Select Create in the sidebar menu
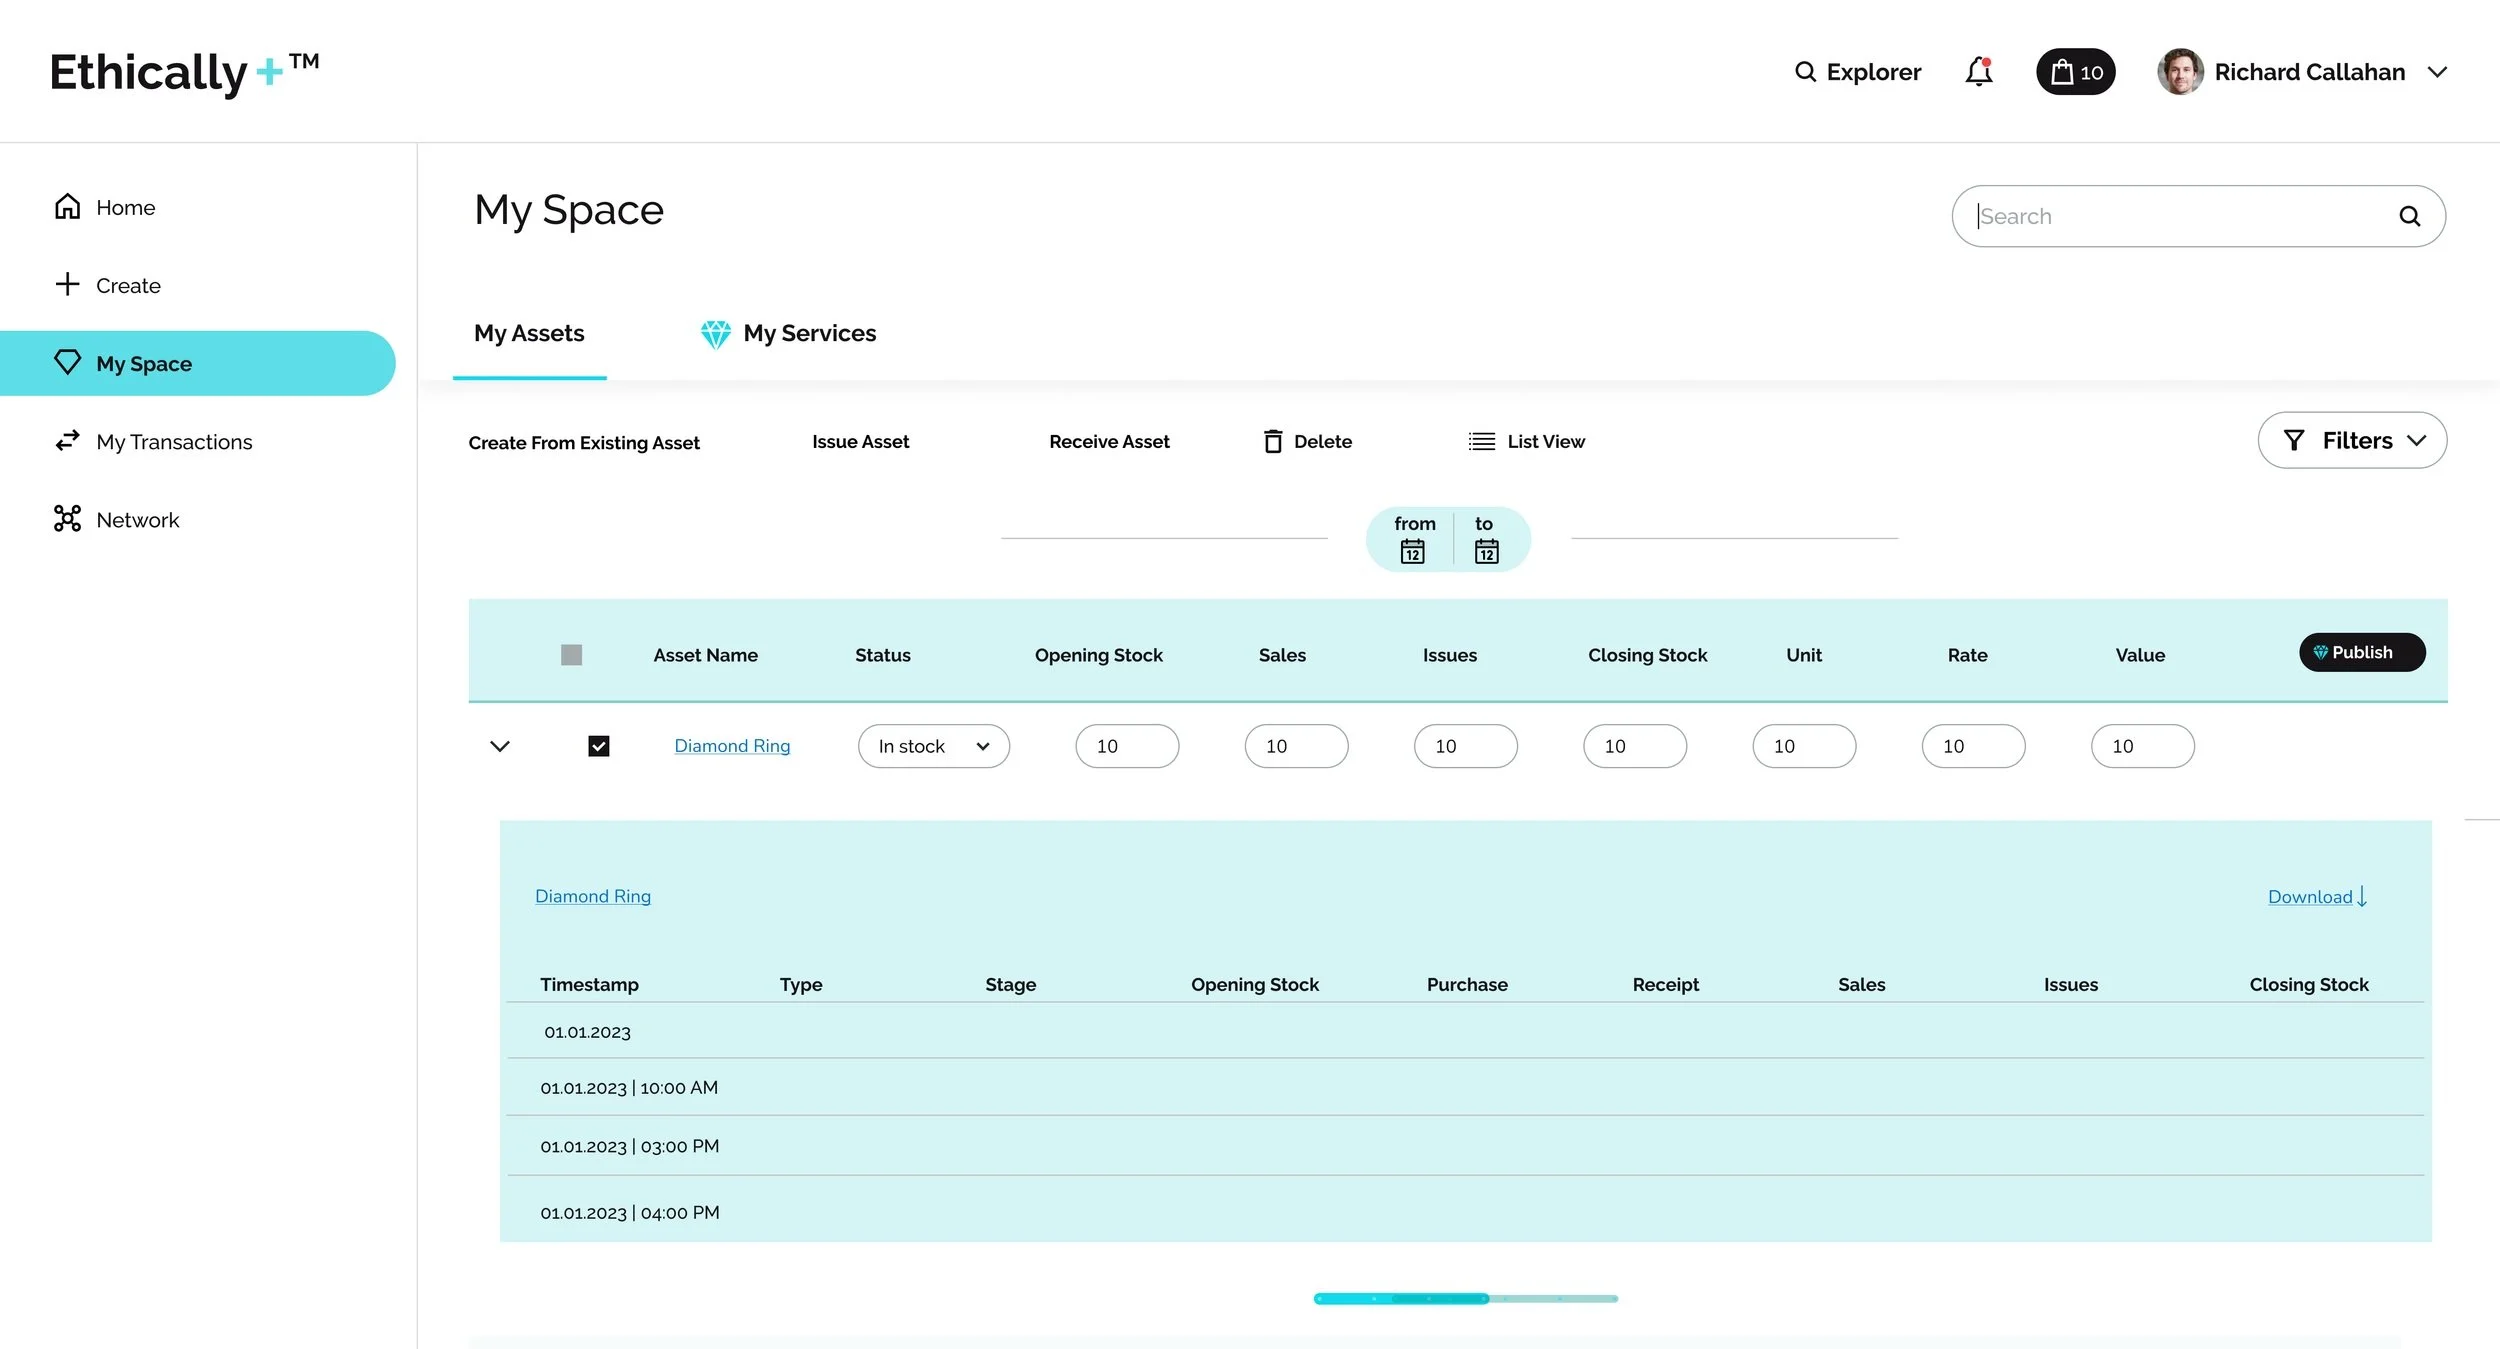The image size is (2500, 1349). [x=127, y=286]
